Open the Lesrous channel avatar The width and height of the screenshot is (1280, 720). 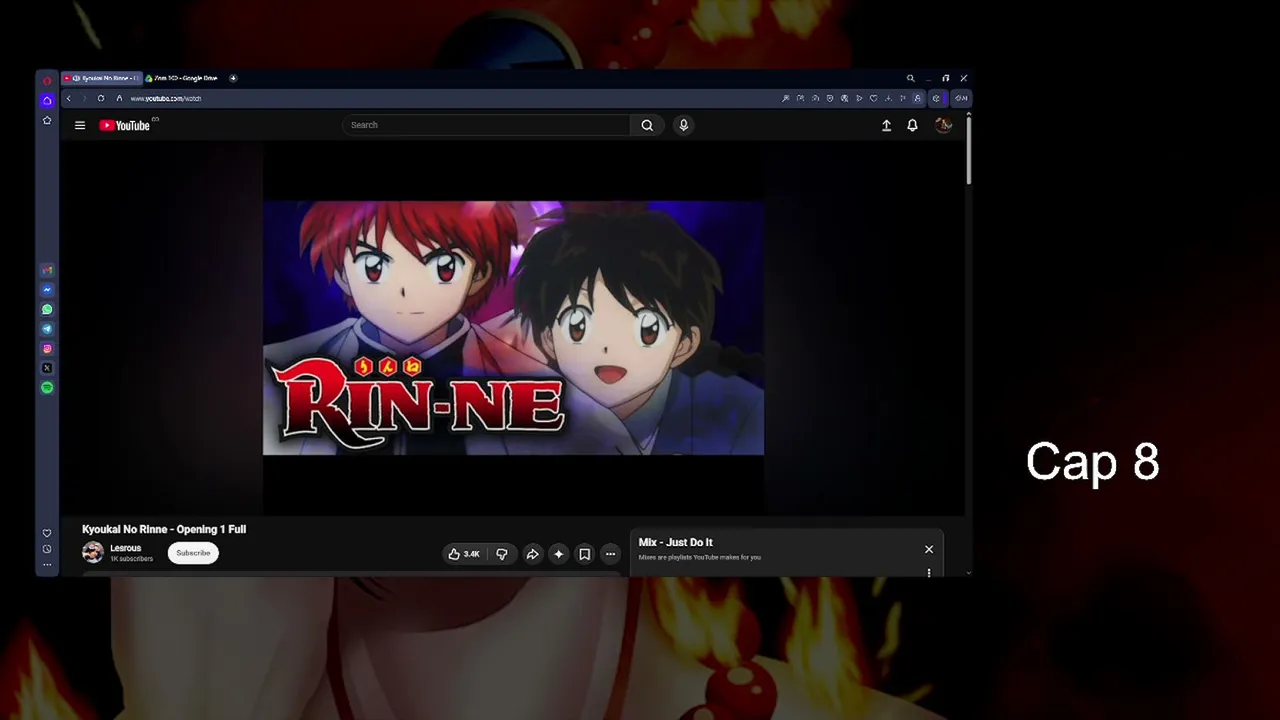[93, 552]
